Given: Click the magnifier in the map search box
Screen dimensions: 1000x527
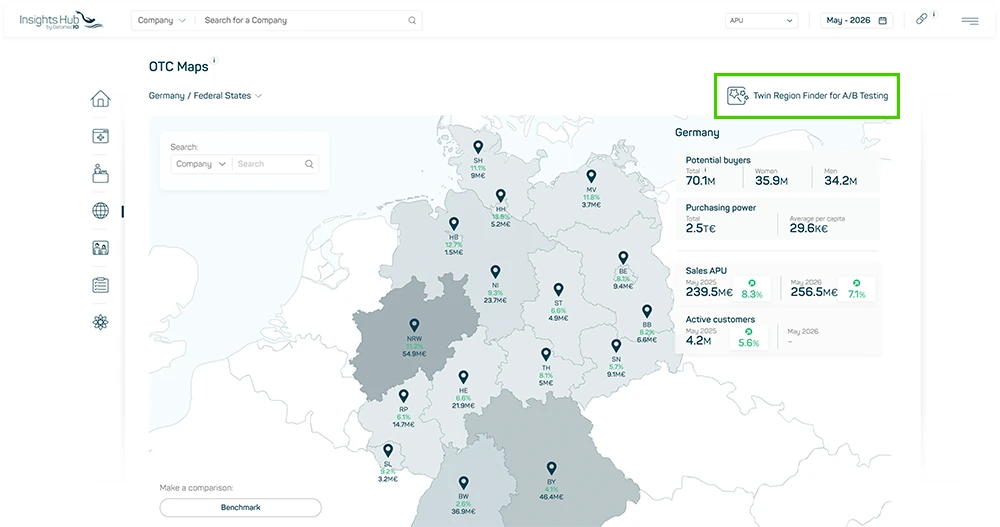Looking at the screenshot, I should [309, 164].
